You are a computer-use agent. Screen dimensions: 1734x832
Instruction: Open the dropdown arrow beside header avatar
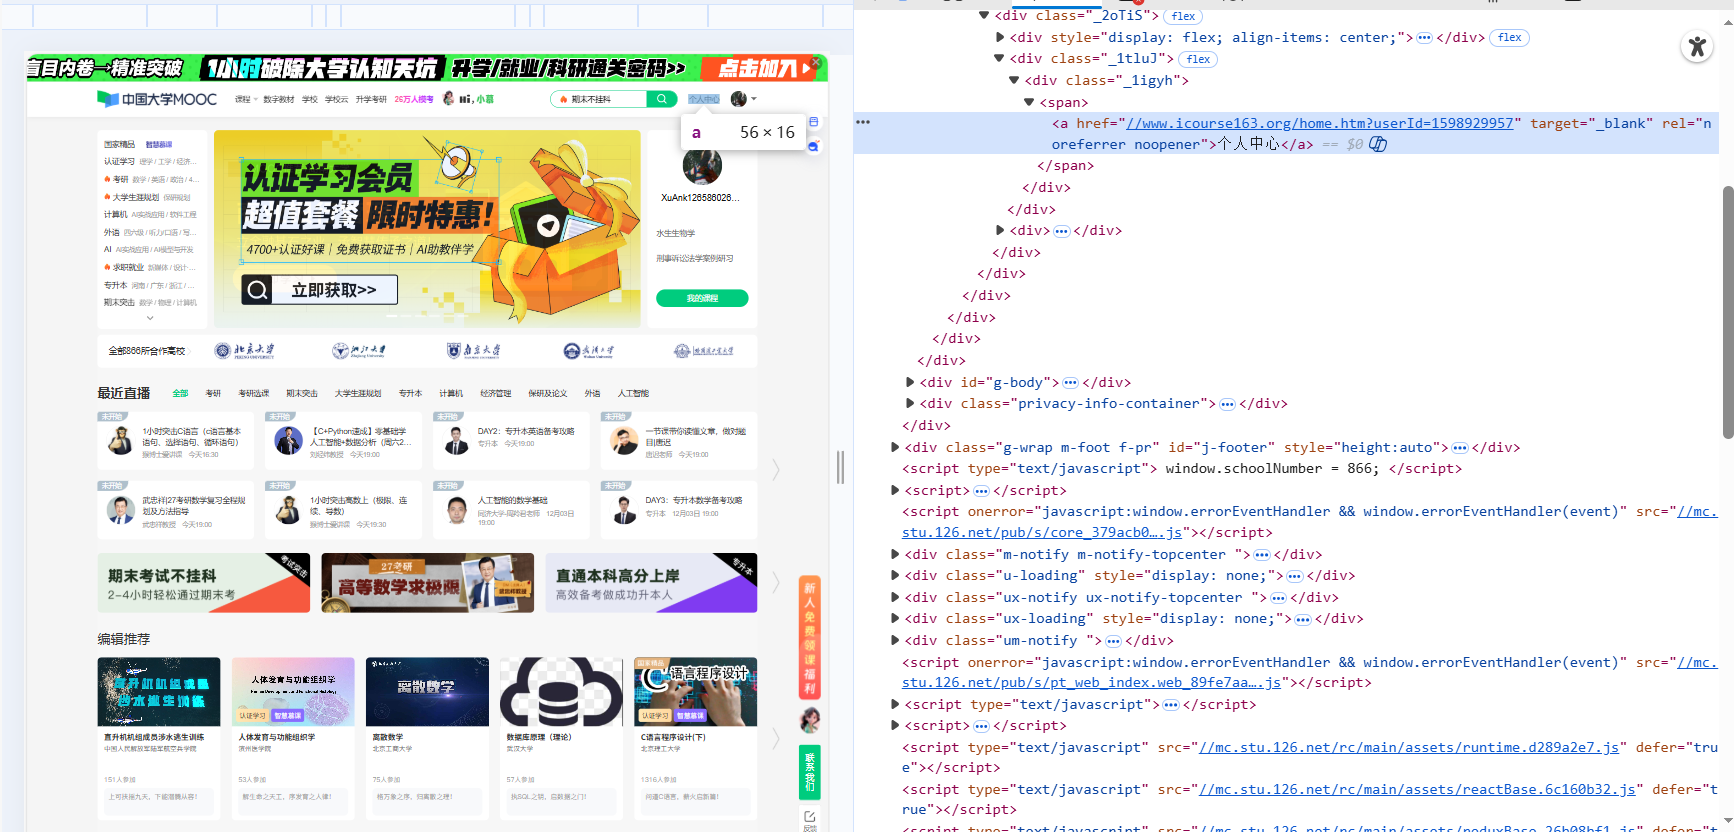(754, 99)
